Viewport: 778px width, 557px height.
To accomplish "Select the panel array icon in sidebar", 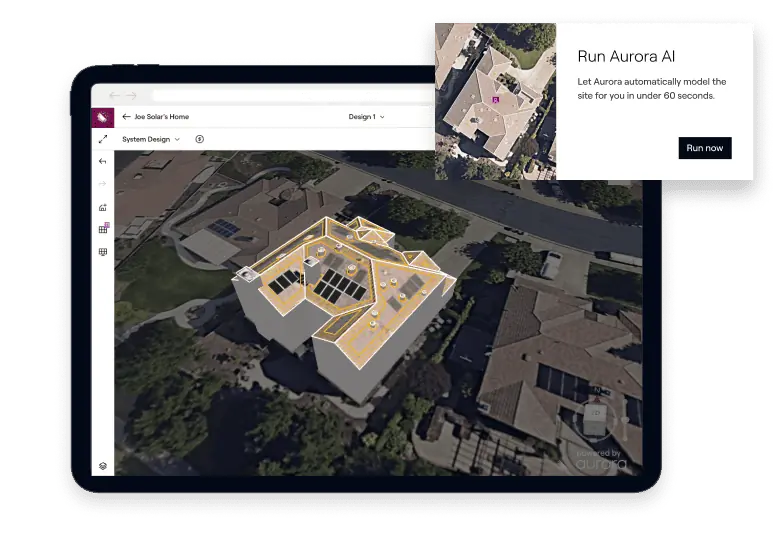I will (x=102, y=252).
